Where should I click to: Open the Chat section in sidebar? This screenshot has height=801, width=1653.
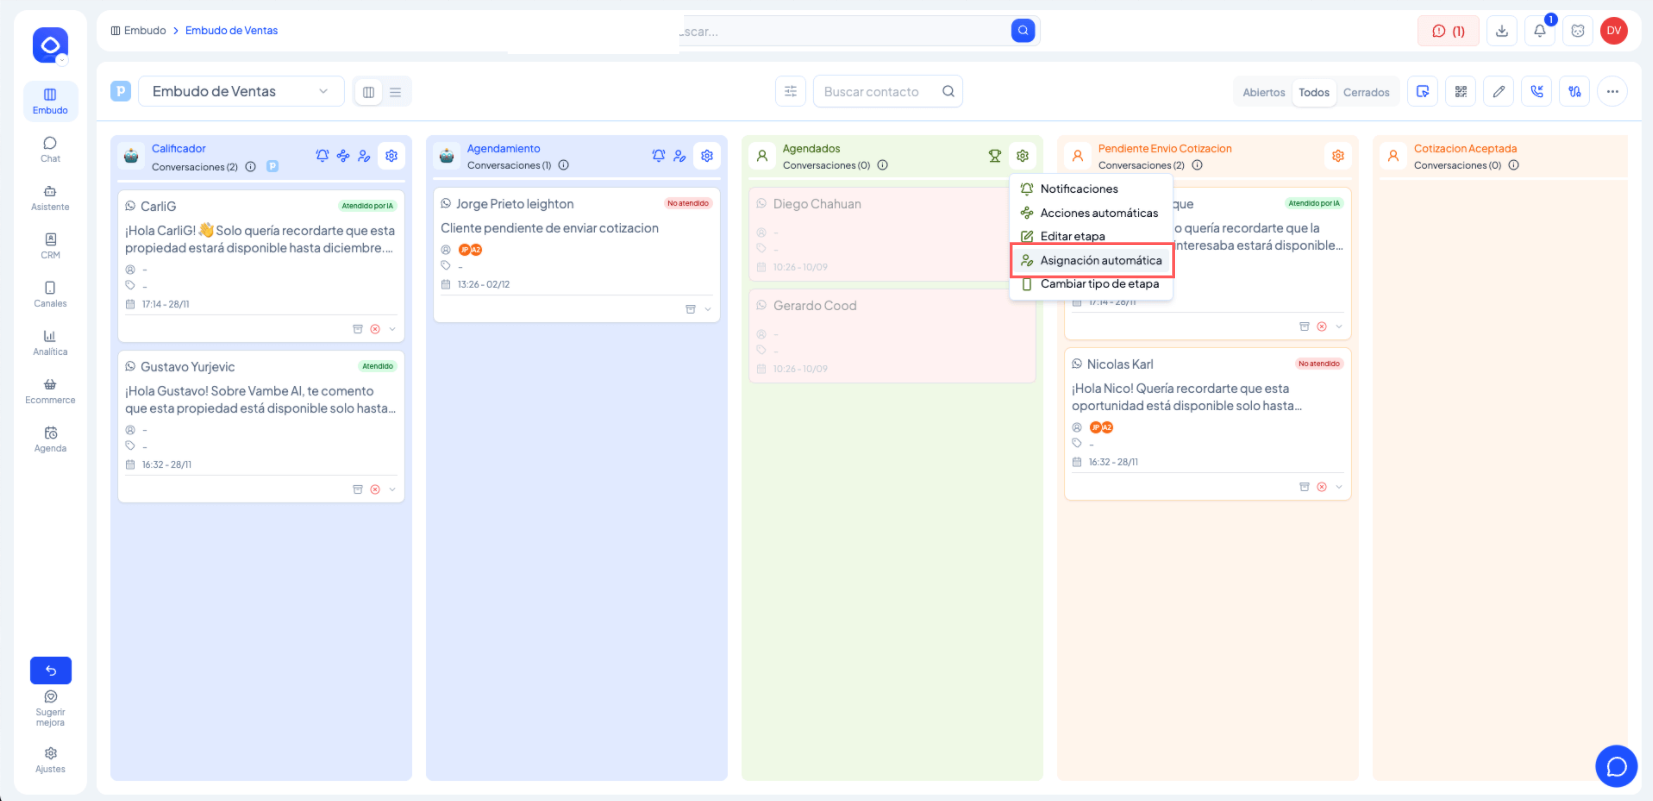(x=50, y=149)
